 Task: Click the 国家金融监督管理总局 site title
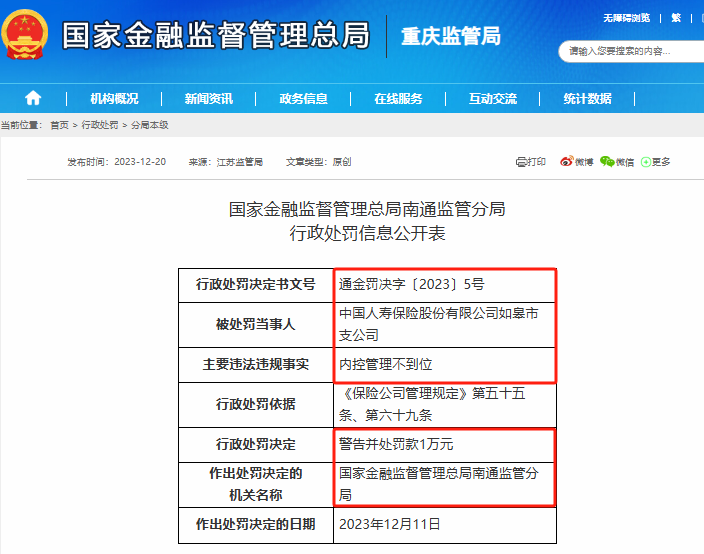[216, 35]
